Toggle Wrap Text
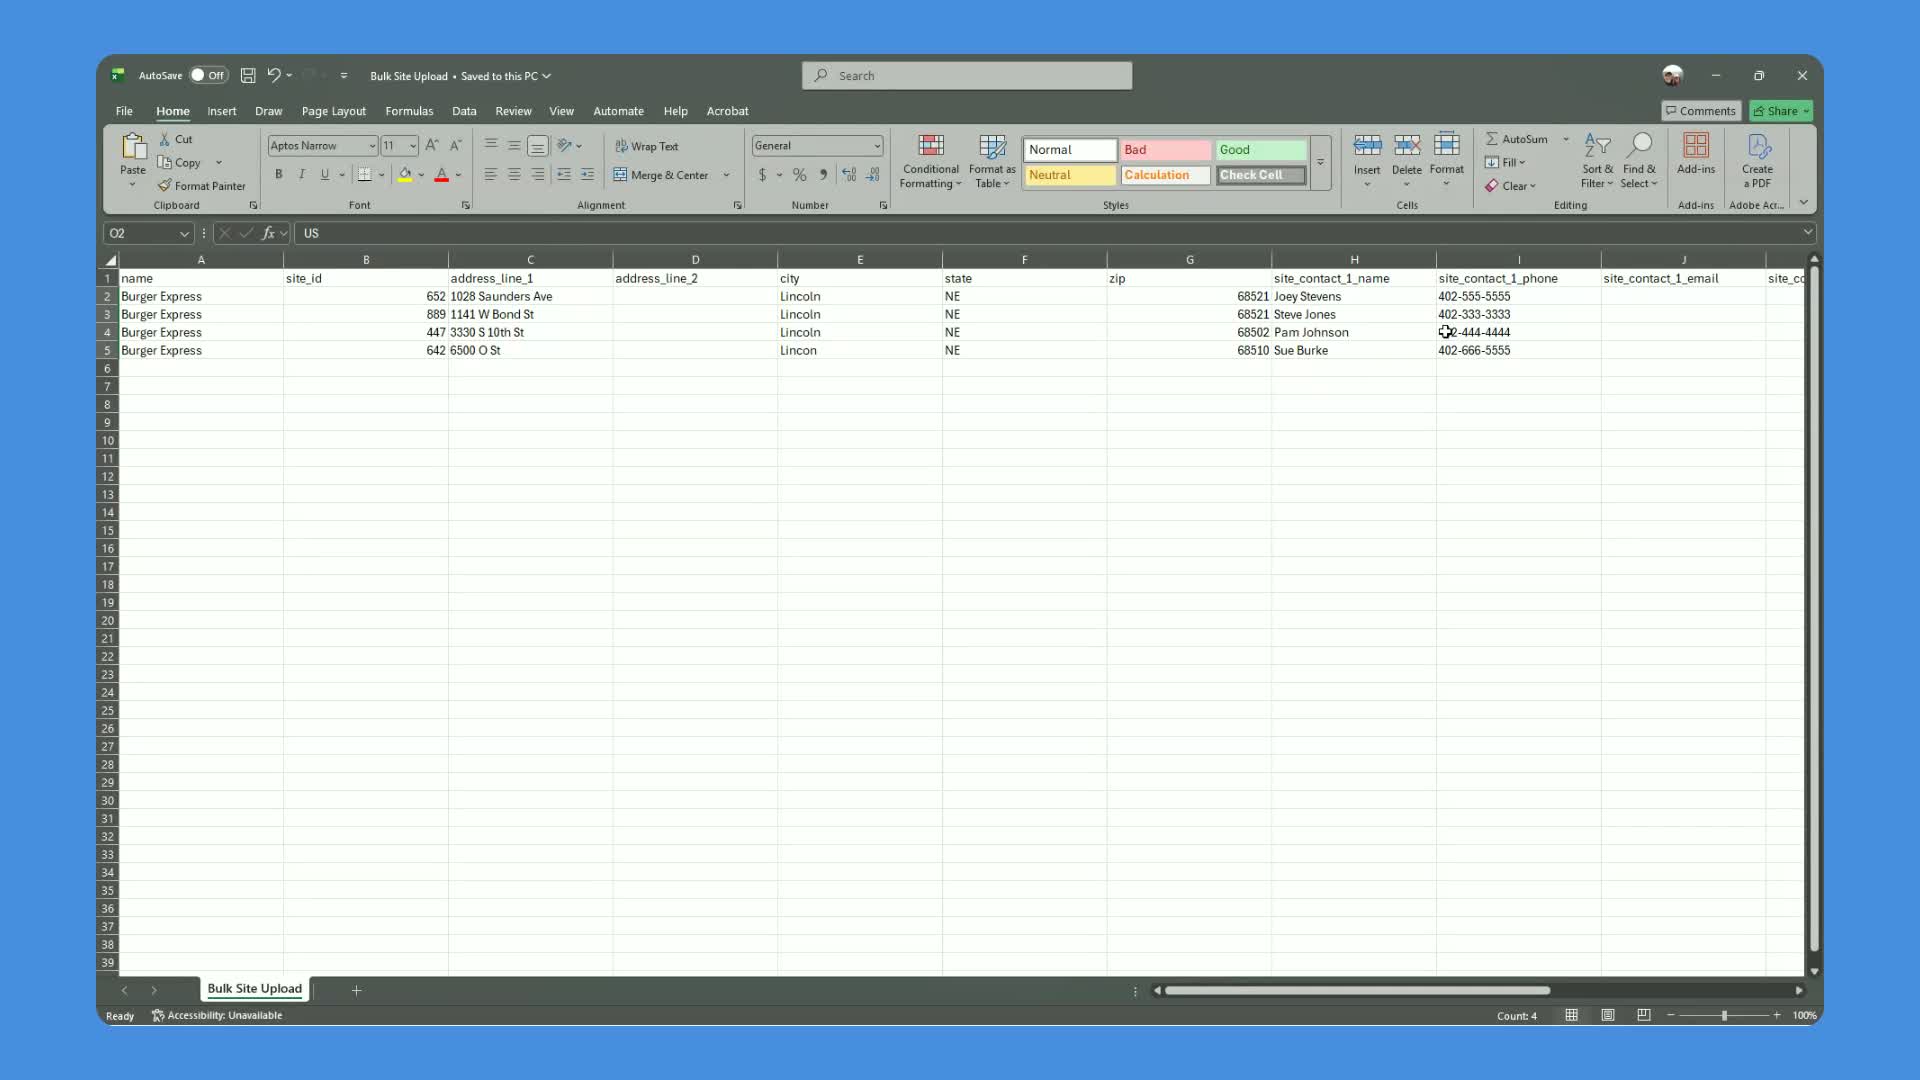Viewport: 1920px width, 1080px height. [x=647, y=146]
